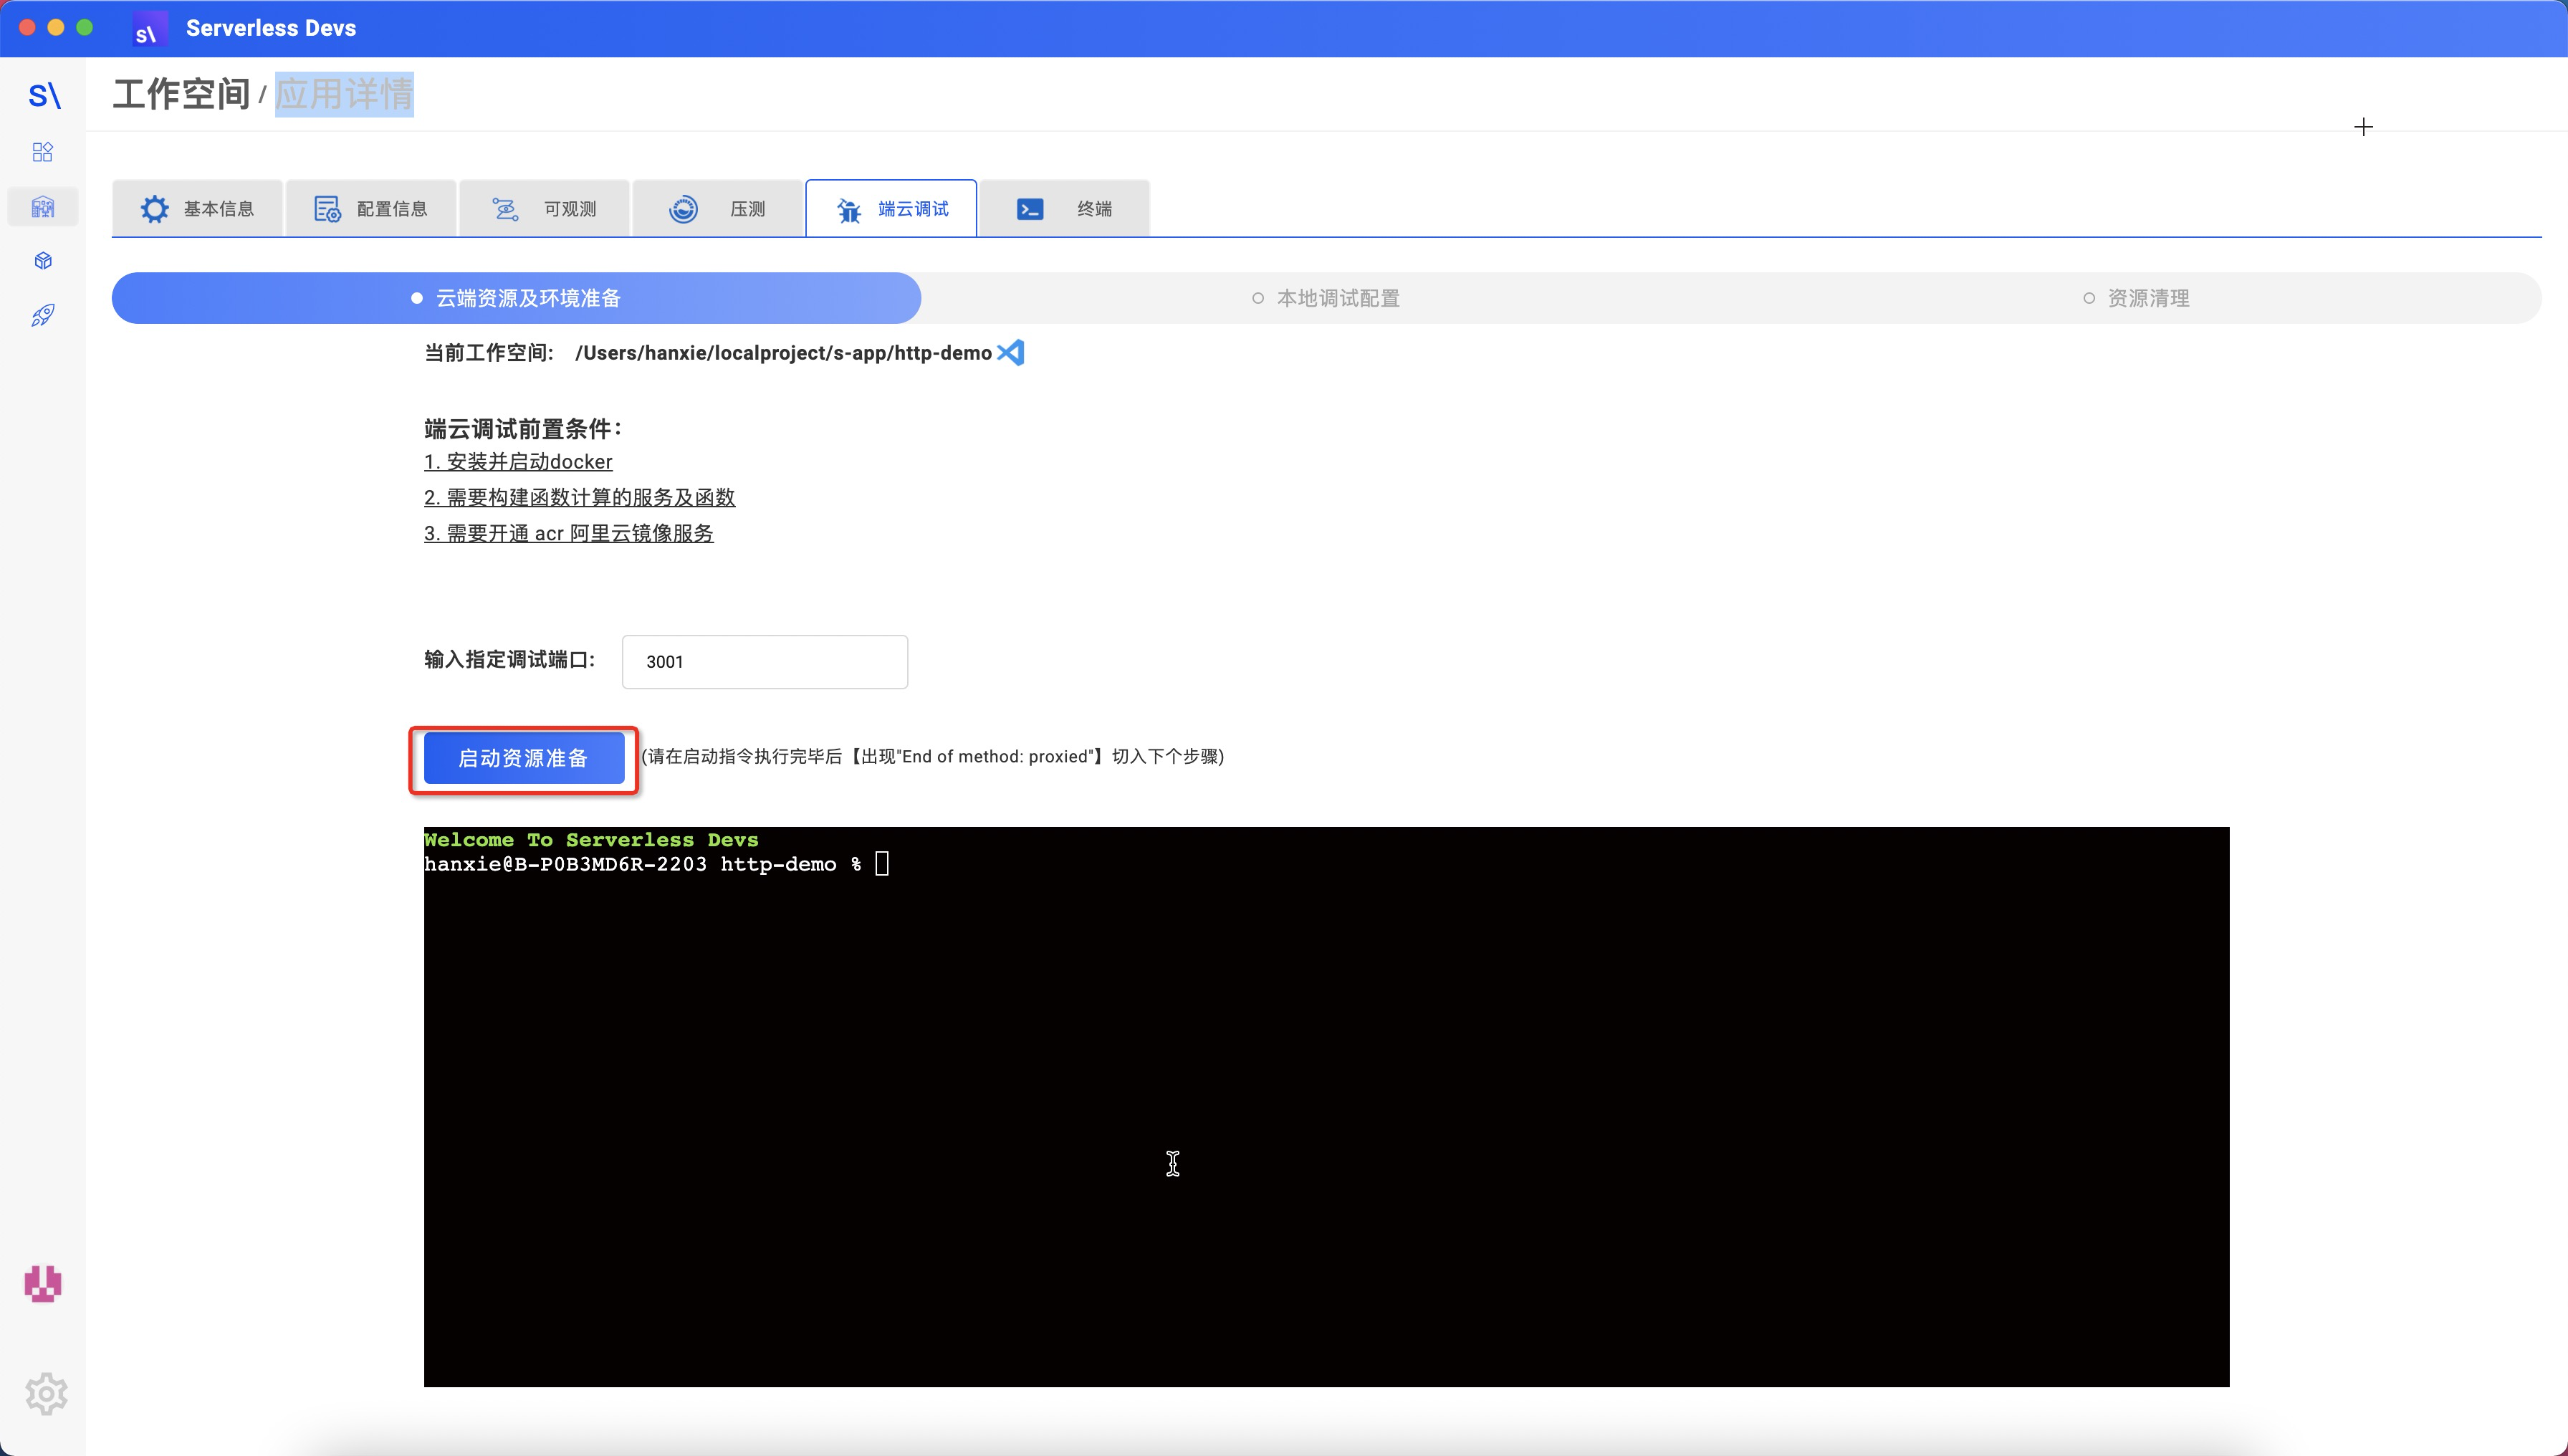The image size is (2568, 1456).
Task: Click the 'Welcome To Serverless Devs' terminal text
Action: point(591,840)
